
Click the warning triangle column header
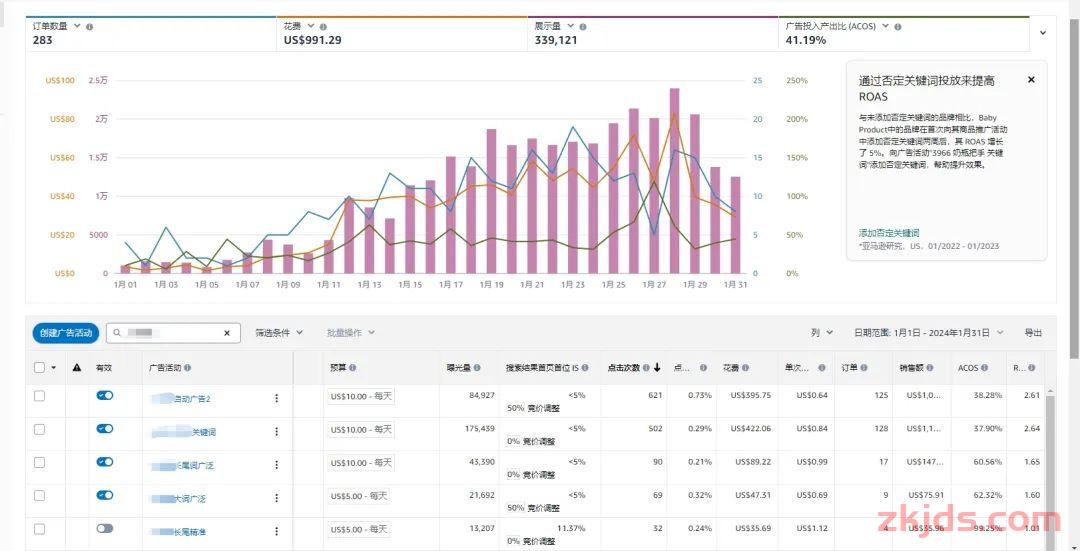pyautogui.click(x=76, y=368)
